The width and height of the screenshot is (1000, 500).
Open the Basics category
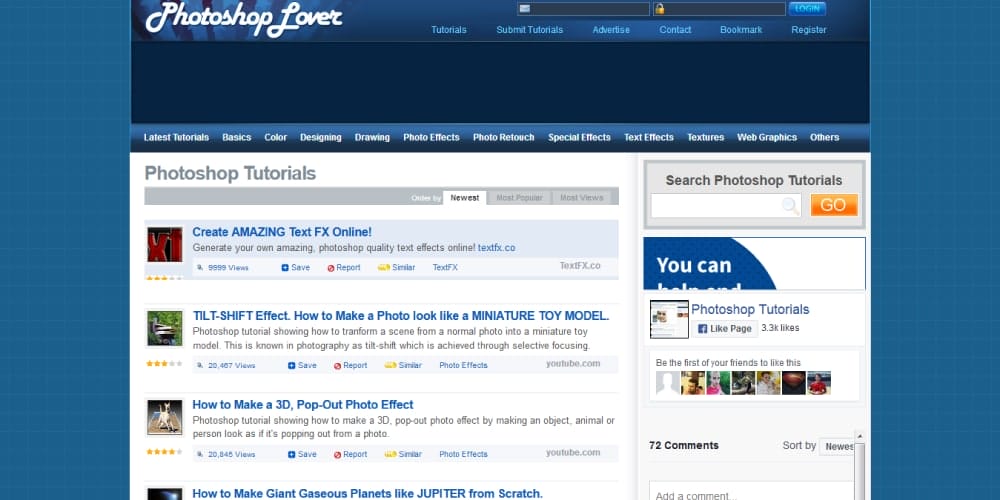point(237,137)
